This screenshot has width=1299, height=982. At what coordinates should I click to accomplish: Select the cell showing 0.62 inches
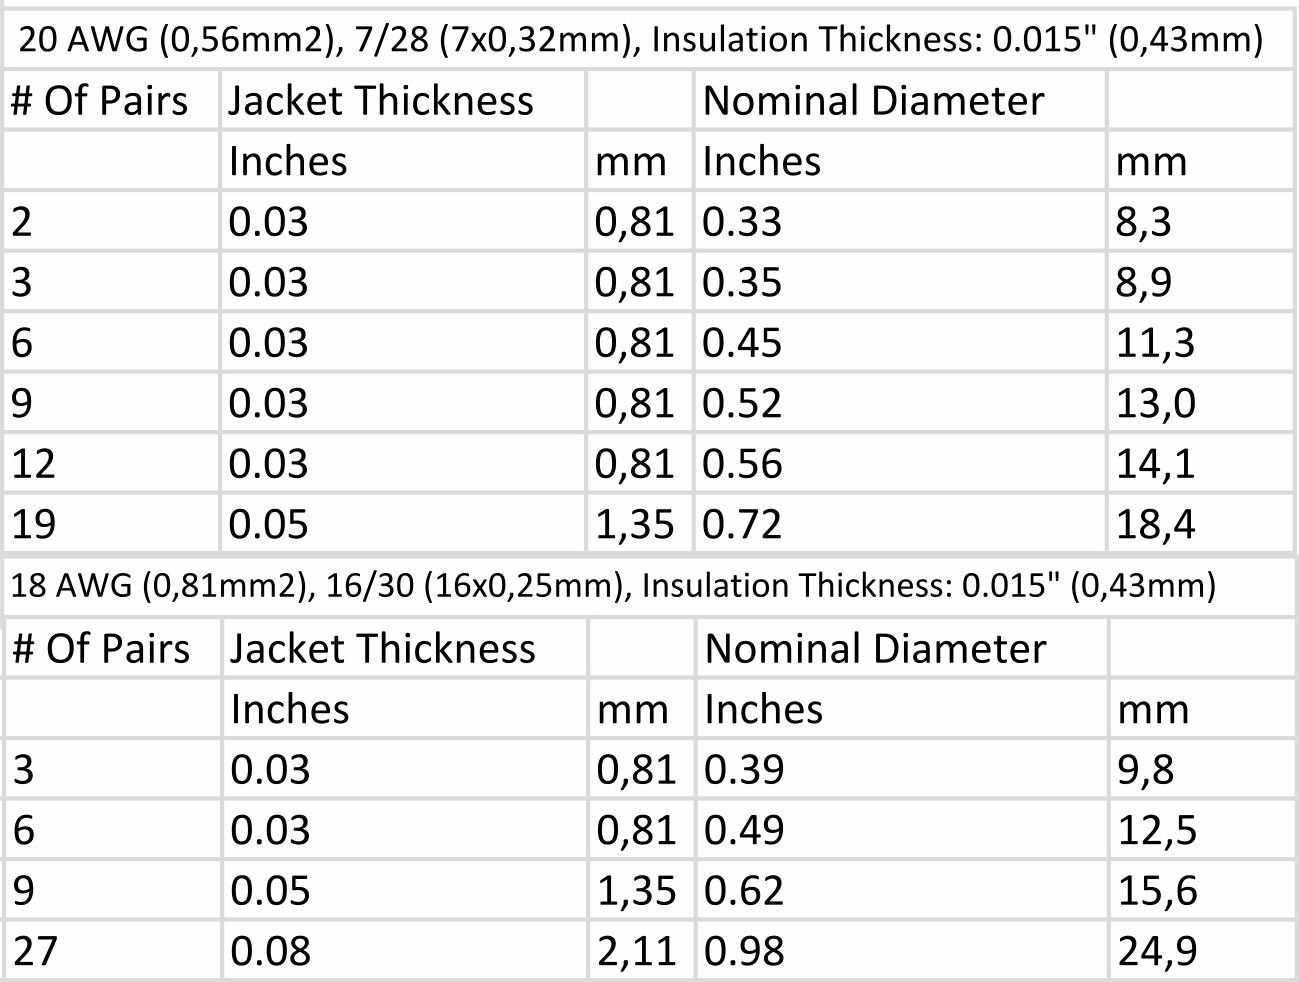coord(901,890)
